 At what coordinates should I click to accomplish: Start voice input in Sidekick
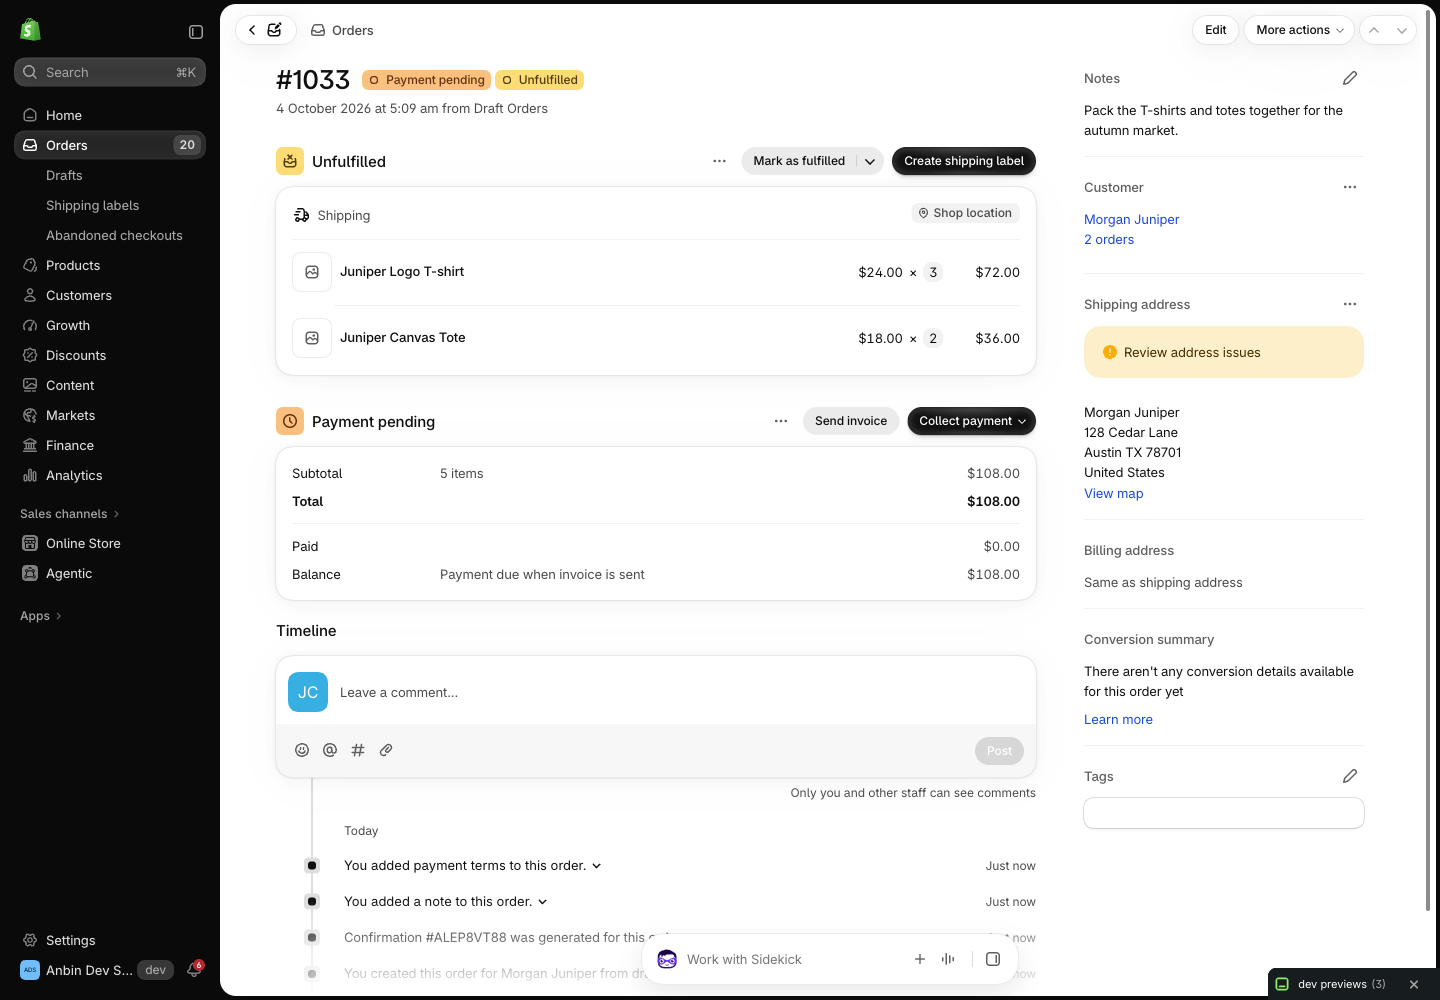tap(948, 959)
